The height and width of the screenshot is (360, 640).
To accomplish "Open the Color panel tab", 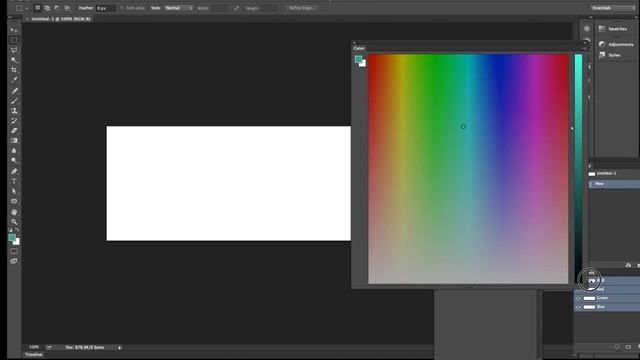I will click(359, 48).
